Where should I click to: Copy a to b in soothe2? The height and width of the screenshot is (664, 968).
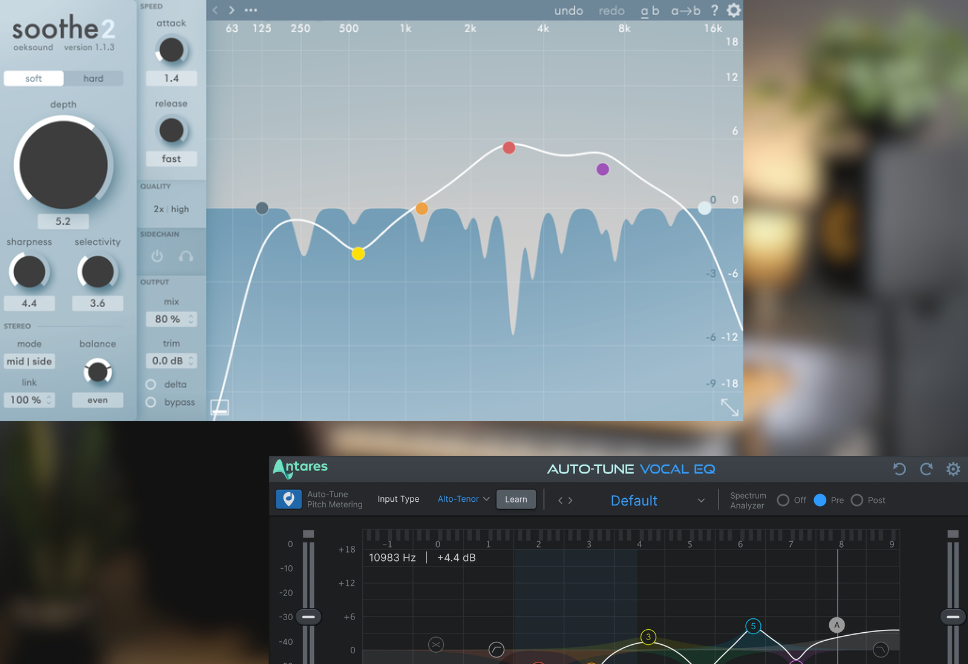pos(685,10)
